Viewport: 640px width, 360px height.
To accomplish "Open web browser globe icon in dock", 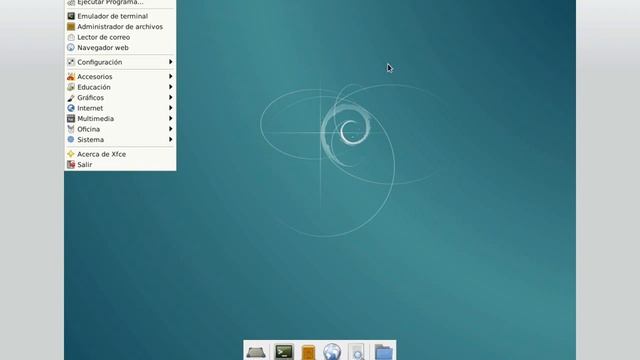I will tap(332, 352).
